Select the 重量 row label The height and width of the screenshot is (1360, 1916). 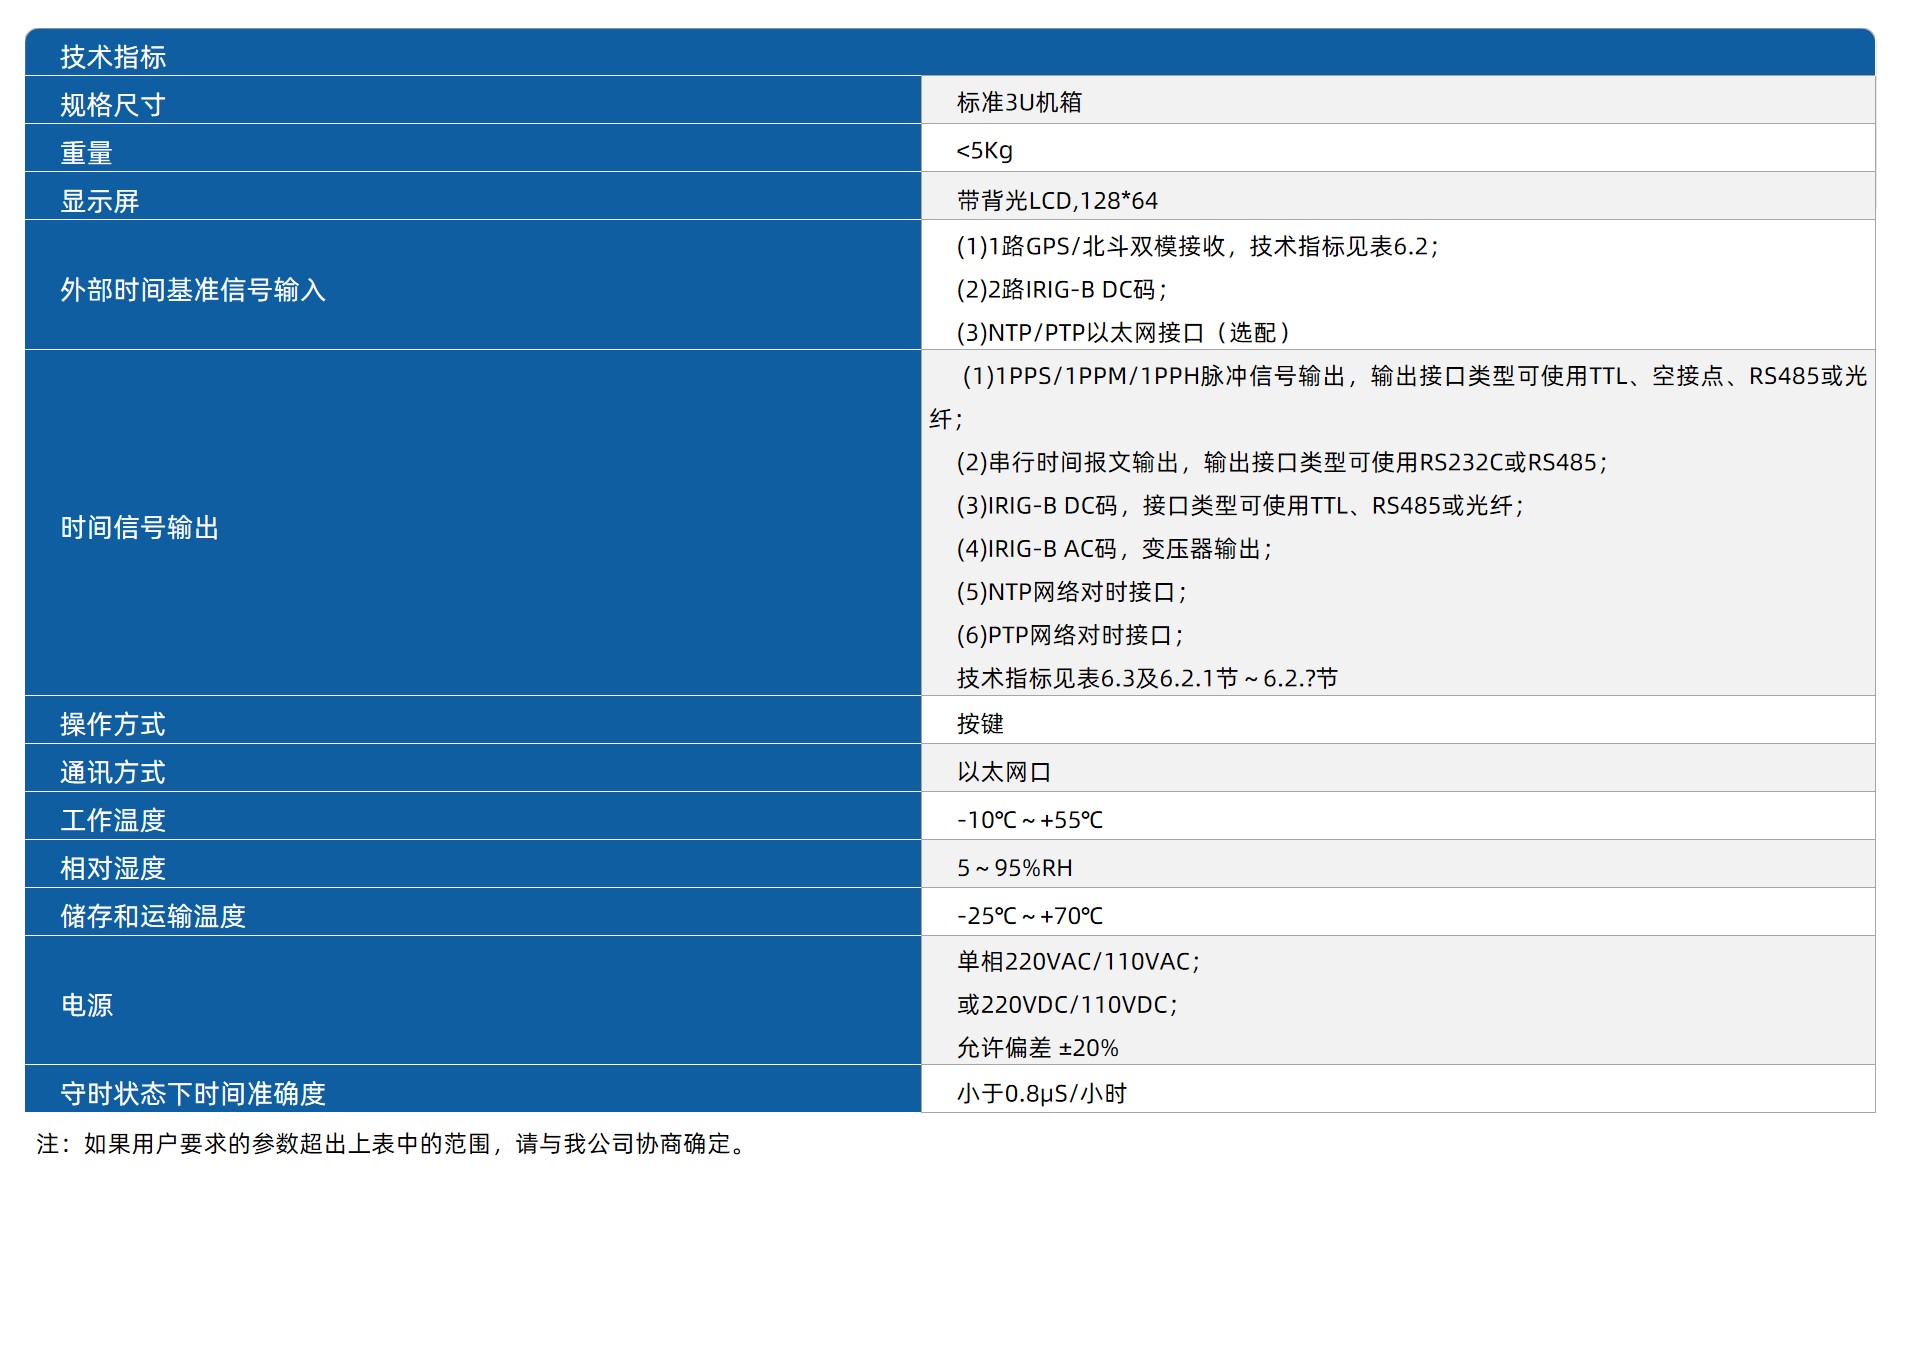coord(87,152)
